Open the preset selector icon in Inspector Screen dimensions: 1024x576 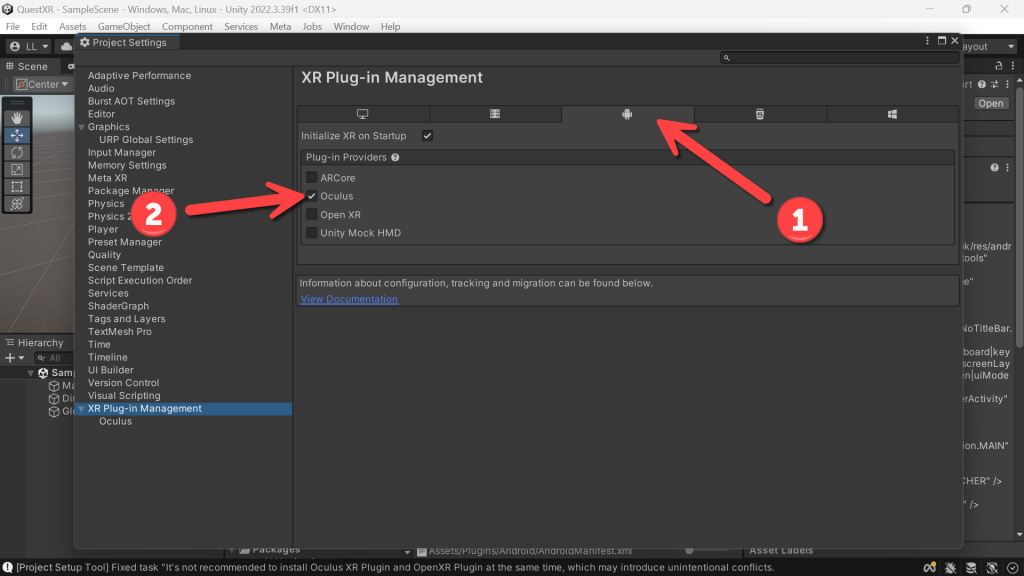pyautogui.click(x=995, y=84)
